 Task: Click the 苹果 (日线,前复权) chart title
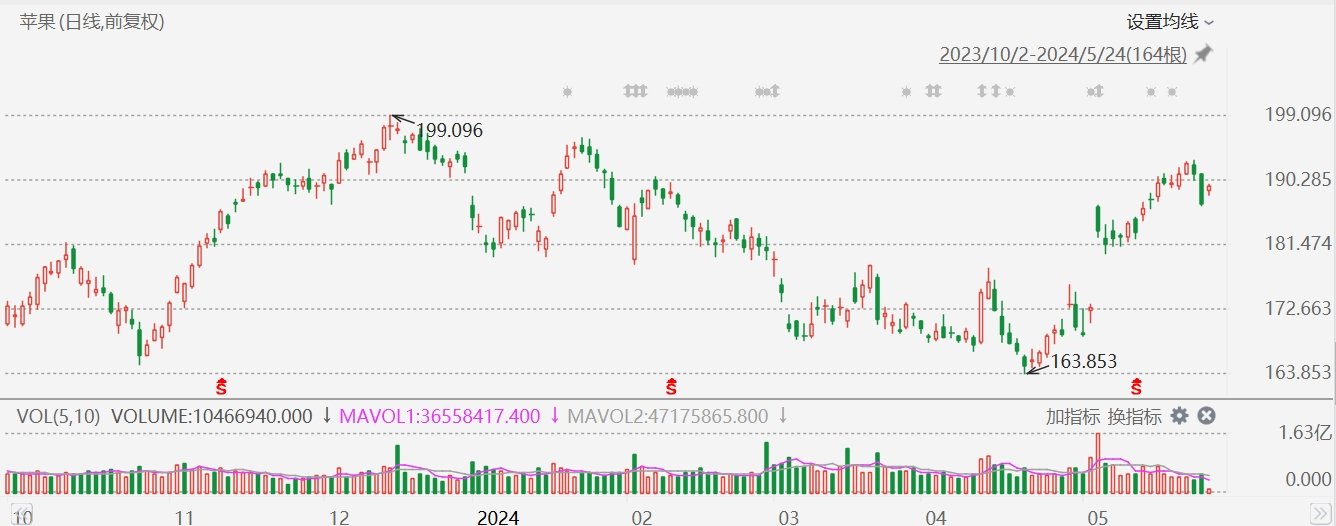(92, 22)
